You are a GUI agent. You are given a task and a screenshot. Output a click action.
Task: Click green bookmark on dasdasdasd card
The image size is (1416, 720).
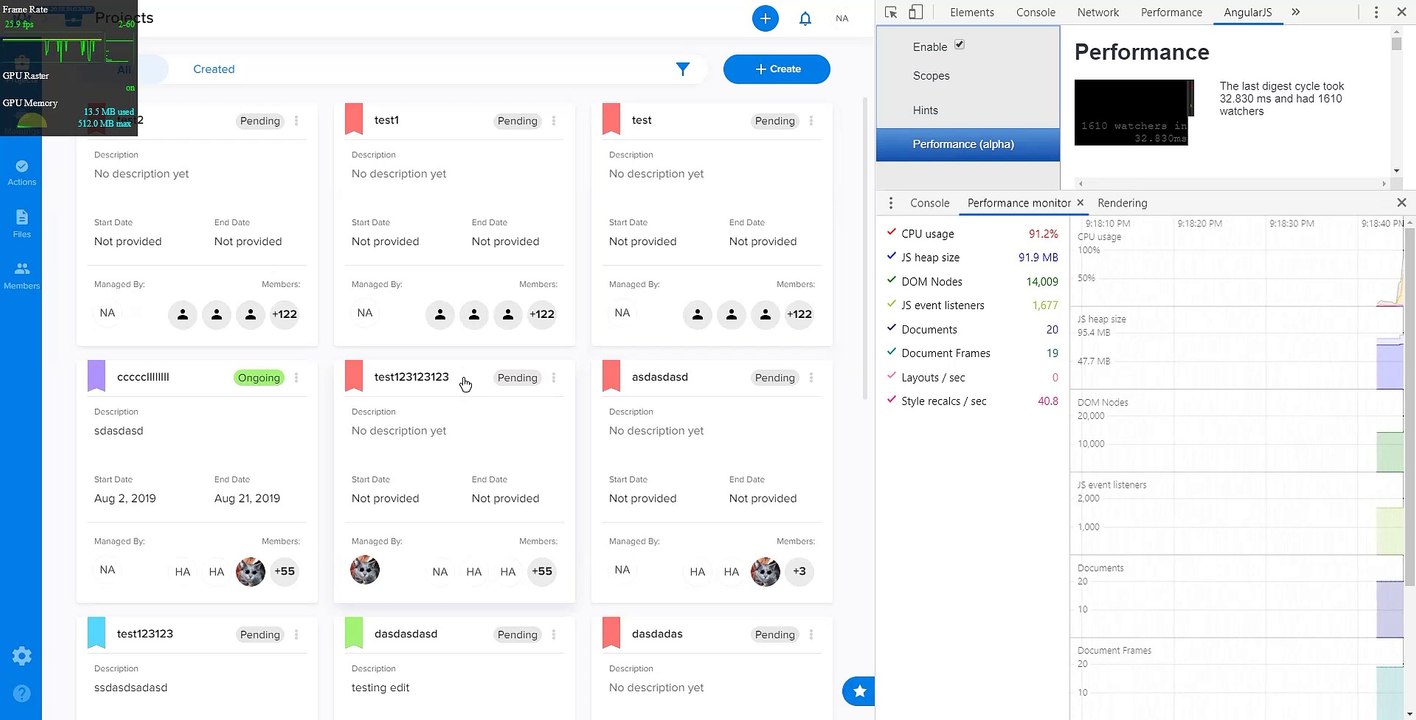[x=353, y=633]
